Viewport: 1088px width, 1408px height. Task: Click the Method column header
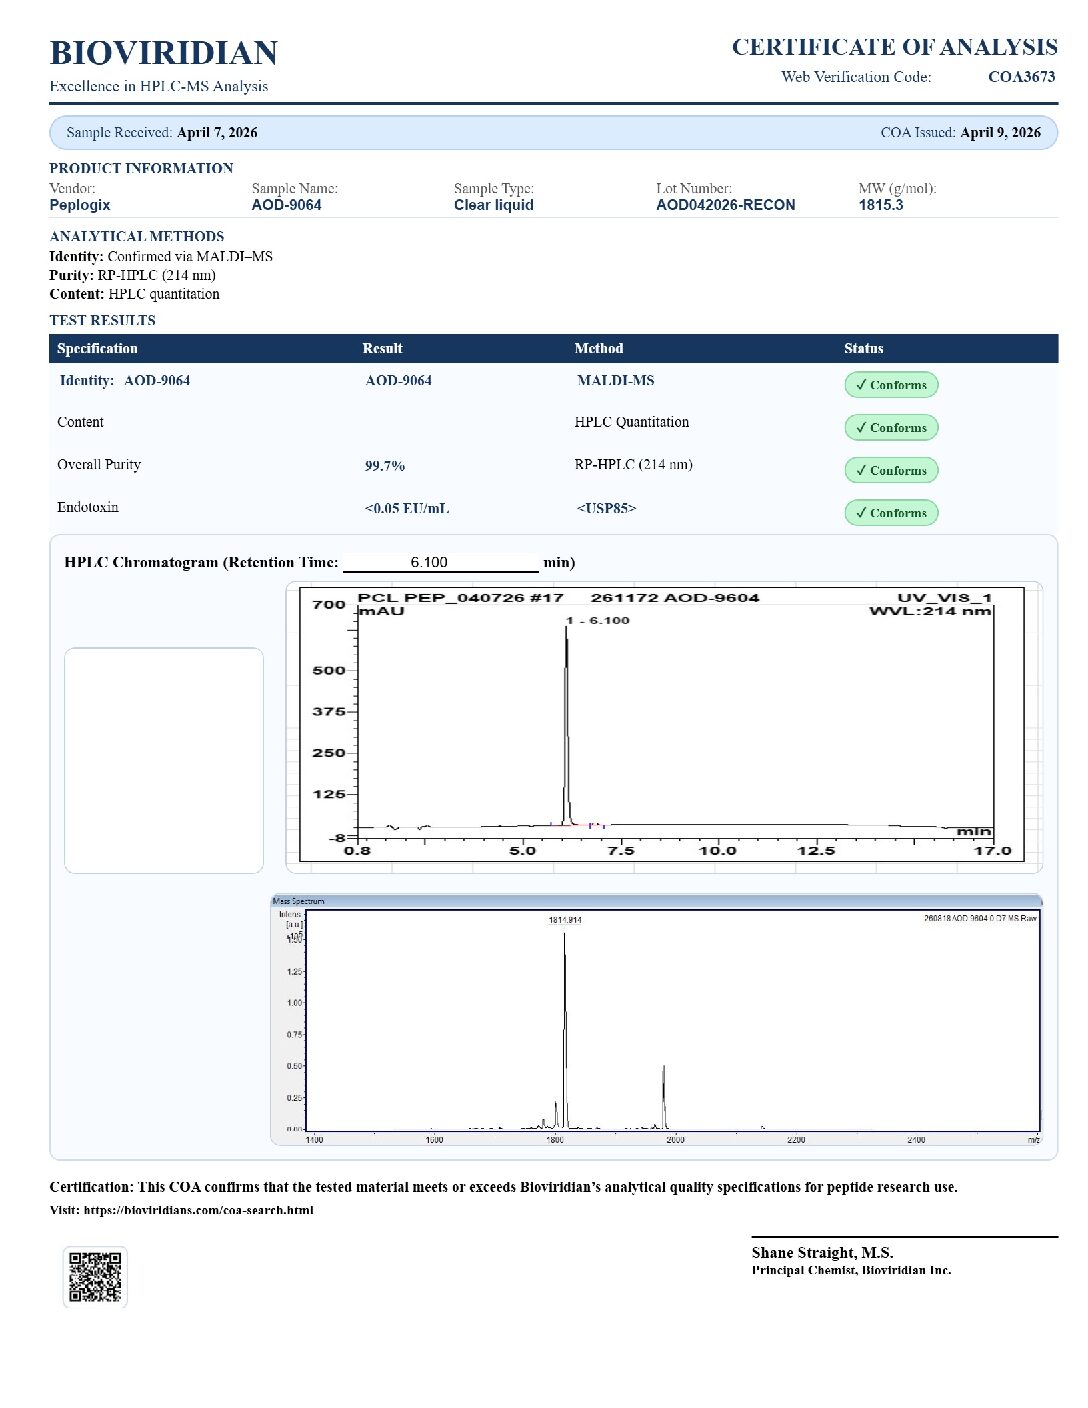click(x=598, y=348)
